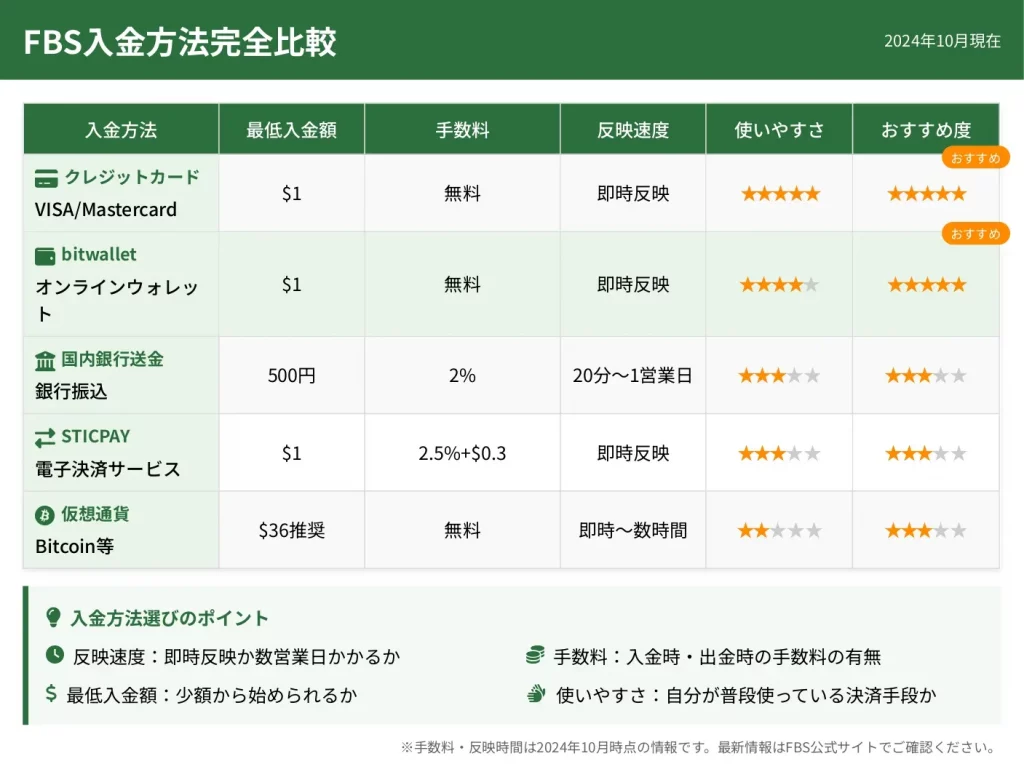Select the 反映速度 column header
Screen dimensions: 1024x780
click(x=633, y=130)
